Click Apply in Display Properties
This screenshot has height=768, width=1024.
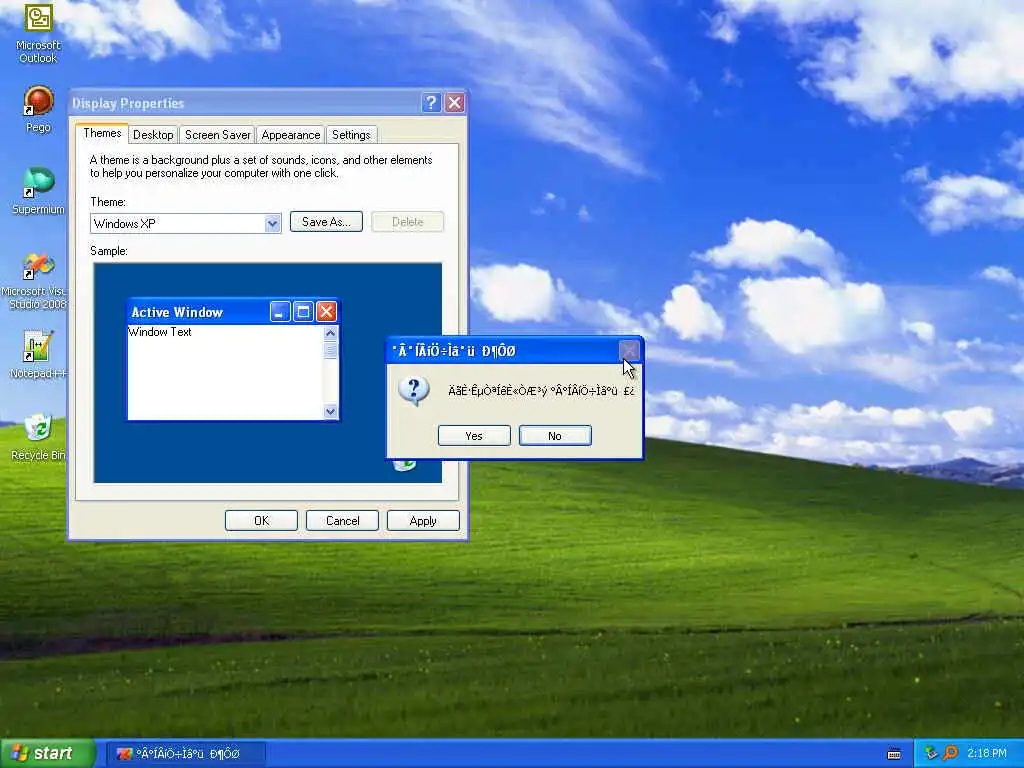[x=423, y=520]
